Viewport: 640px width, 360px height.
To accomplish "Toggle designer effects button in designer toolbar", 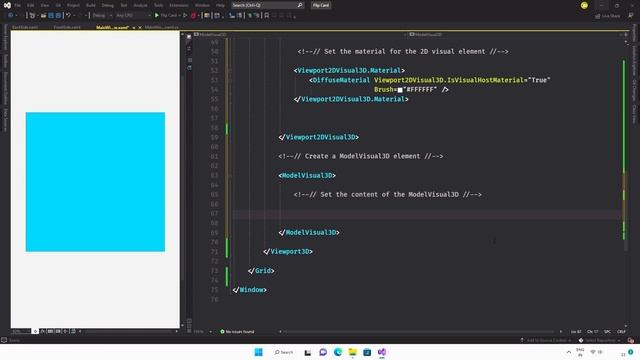I will (42, 331).
